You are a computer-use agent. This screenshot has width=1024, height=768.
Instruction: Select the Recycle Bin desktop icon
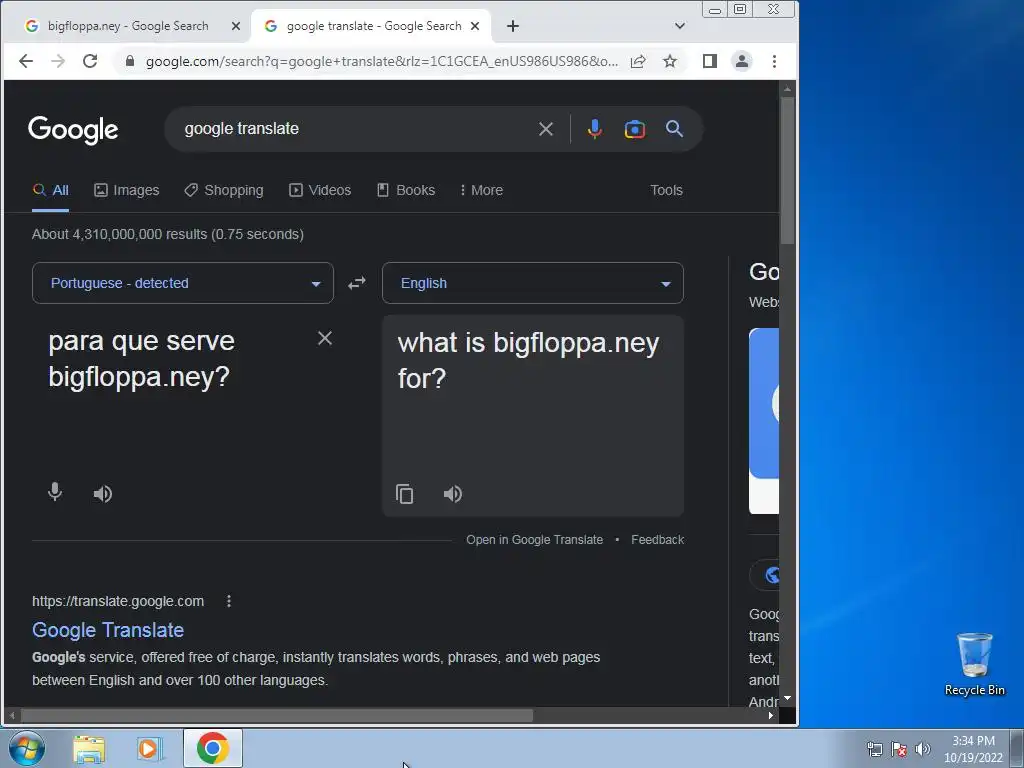(974, 664)
